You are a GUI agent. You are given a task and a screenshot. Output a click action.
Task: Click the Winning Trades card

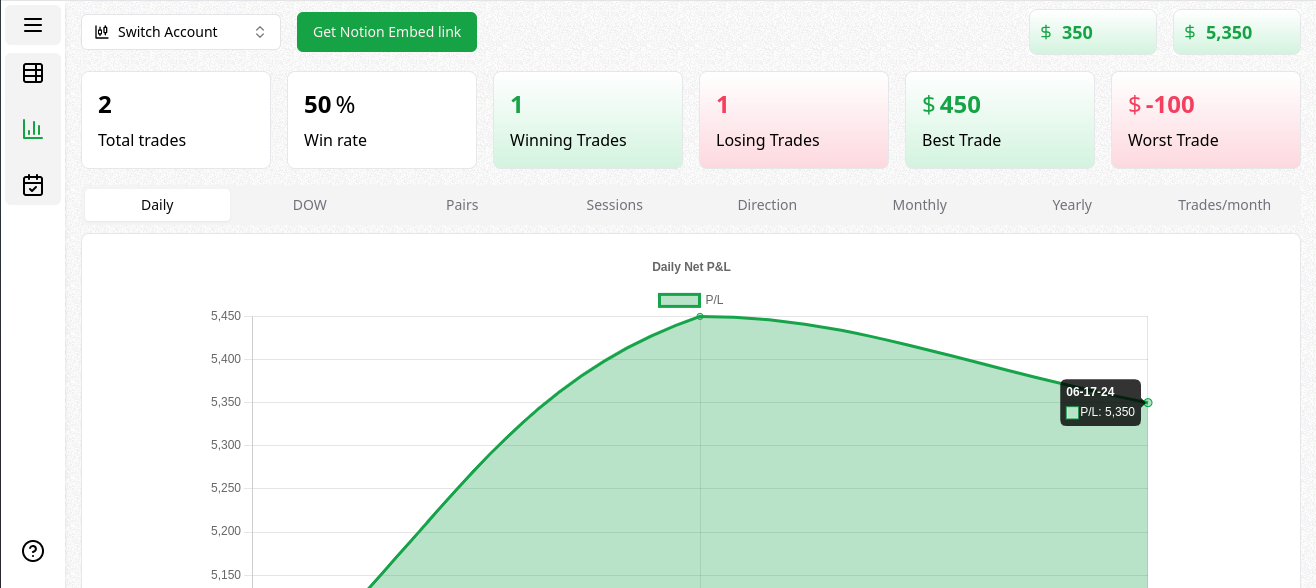[x=588, y=120]
